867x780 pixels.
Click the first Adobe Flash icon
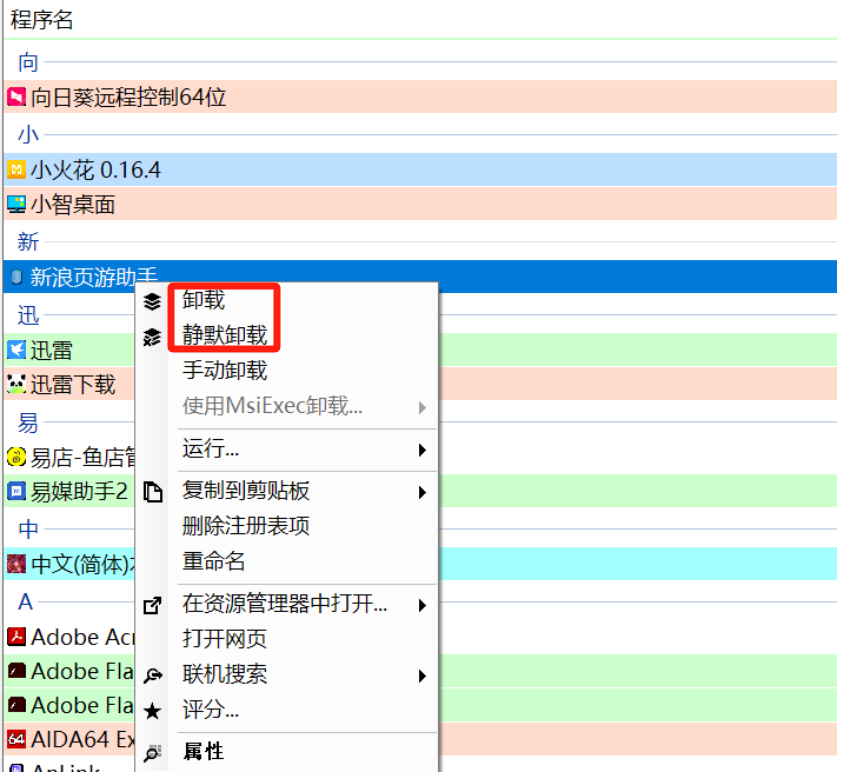pyautogui.click(x=16, y=671)
